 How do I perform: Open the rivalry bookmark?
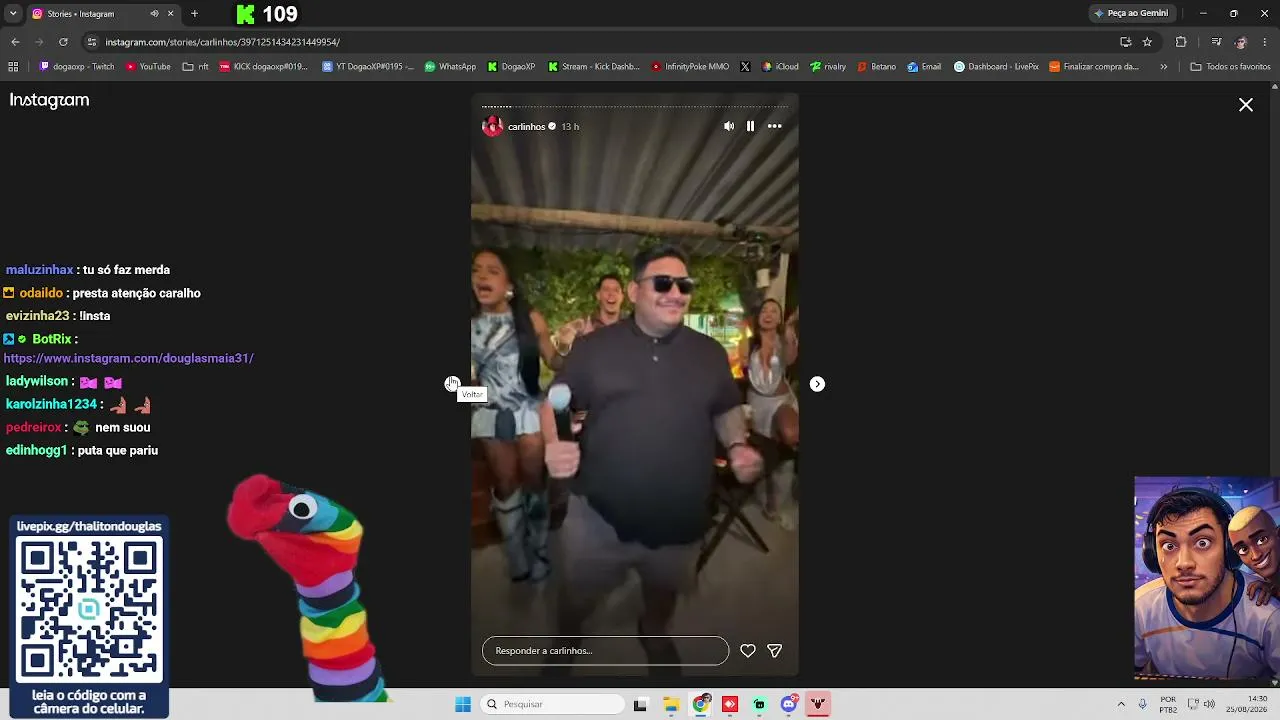pos(828,67)
